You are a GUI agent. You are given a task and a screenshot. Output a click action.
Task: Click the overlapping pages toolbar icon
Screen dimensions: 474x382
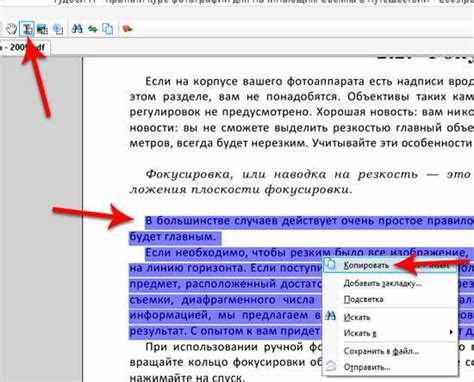coord(108,29)
